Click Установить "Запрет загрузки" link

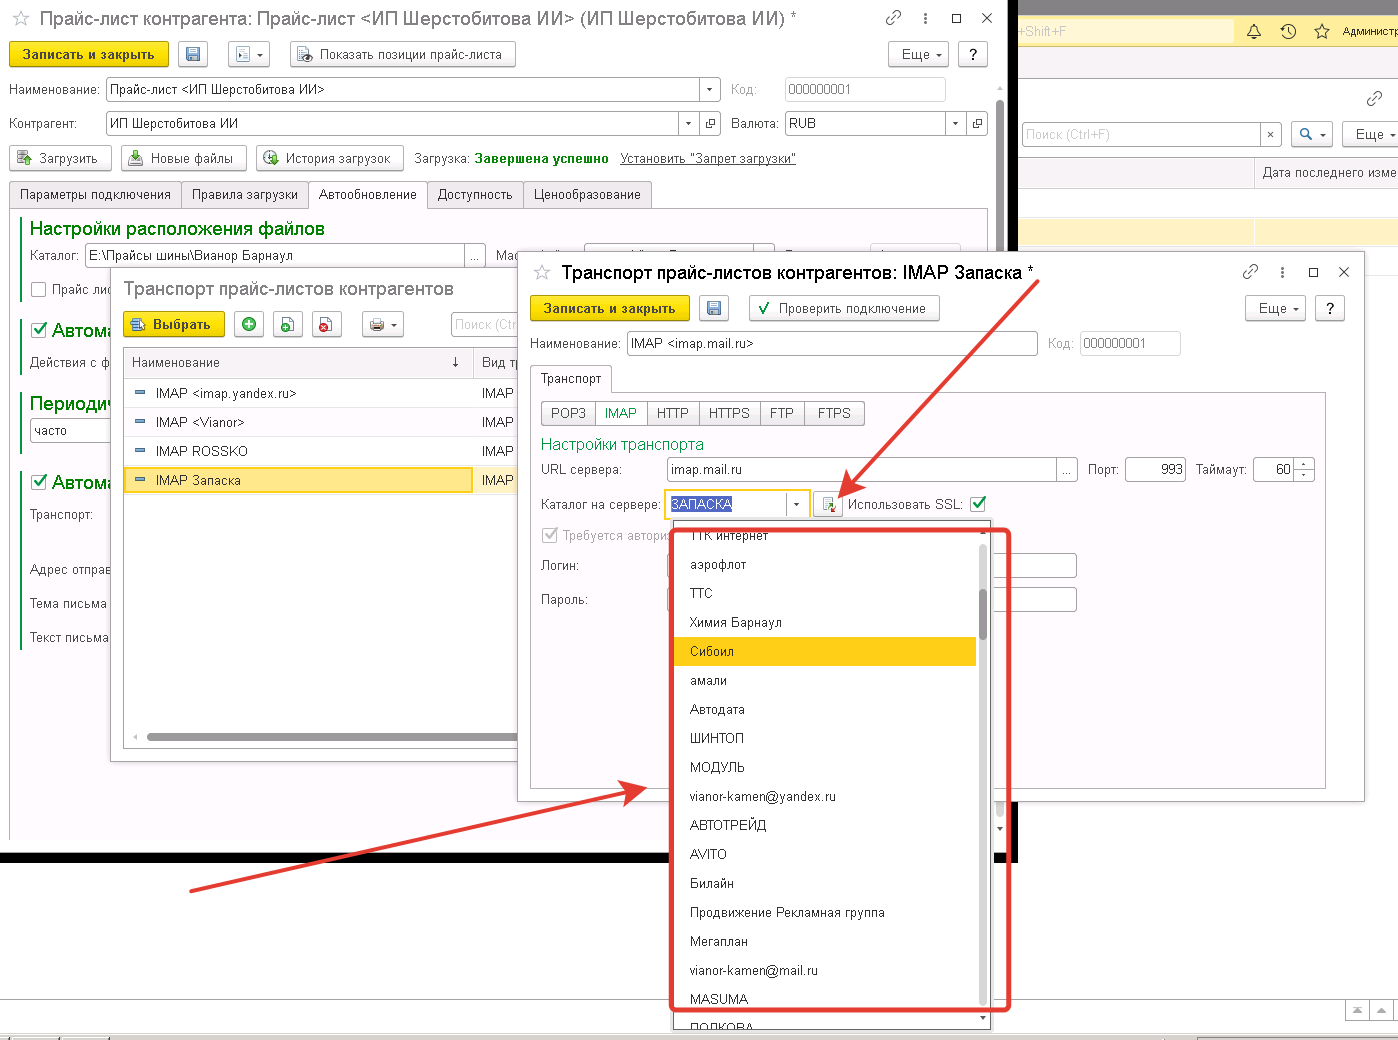point(708,158)
